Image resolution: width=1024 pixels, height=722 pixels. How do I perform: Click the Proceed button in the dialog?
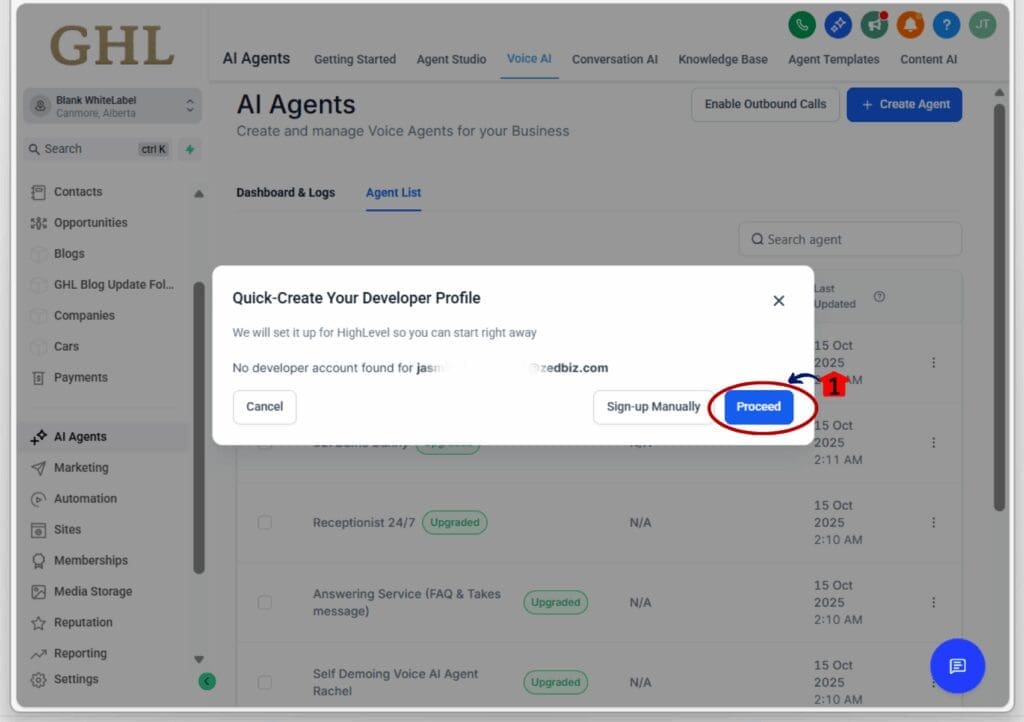pyautogui.click(x=757, y=407)
